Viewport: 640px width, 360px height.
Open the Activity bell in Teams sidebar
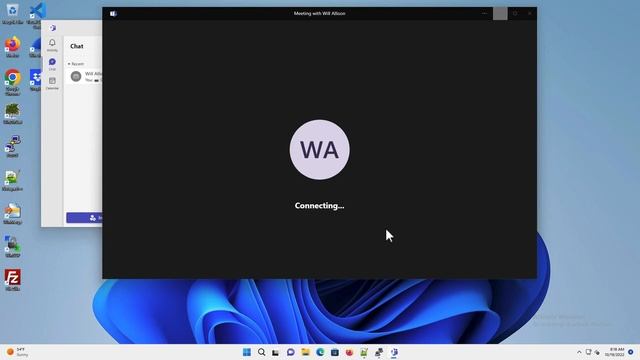(x=52, y=45)
